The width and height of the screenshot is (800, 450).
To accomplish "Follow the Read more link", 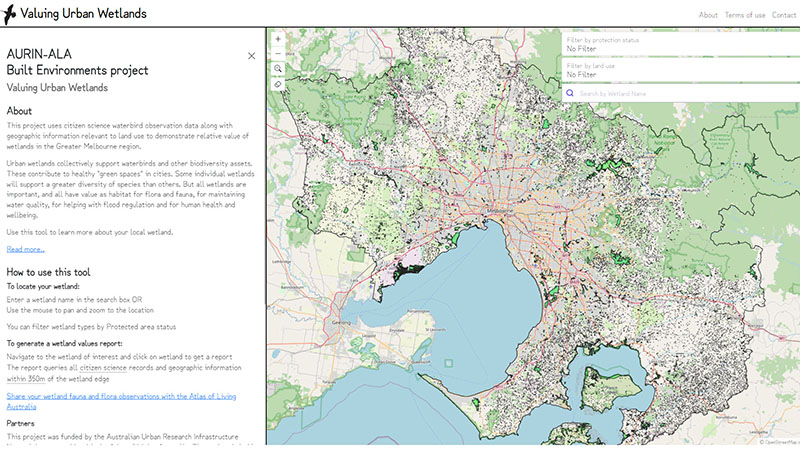I will point(26,249).
